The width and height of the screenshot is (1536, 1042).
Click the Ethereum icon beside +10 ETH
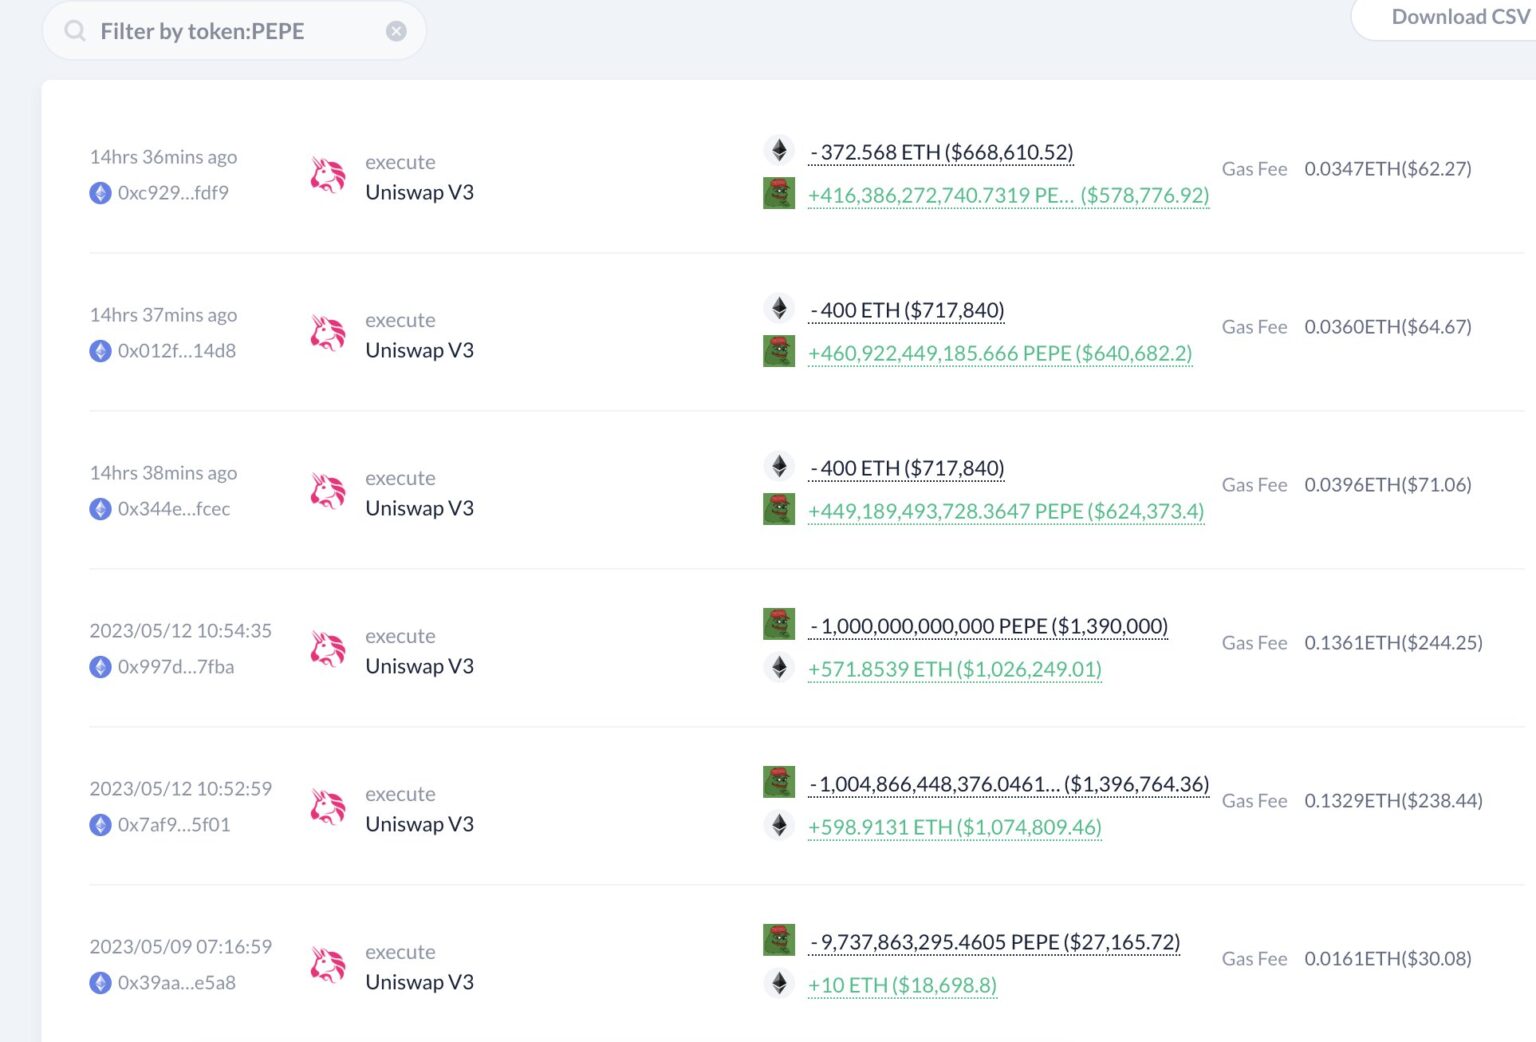point(779,983)
